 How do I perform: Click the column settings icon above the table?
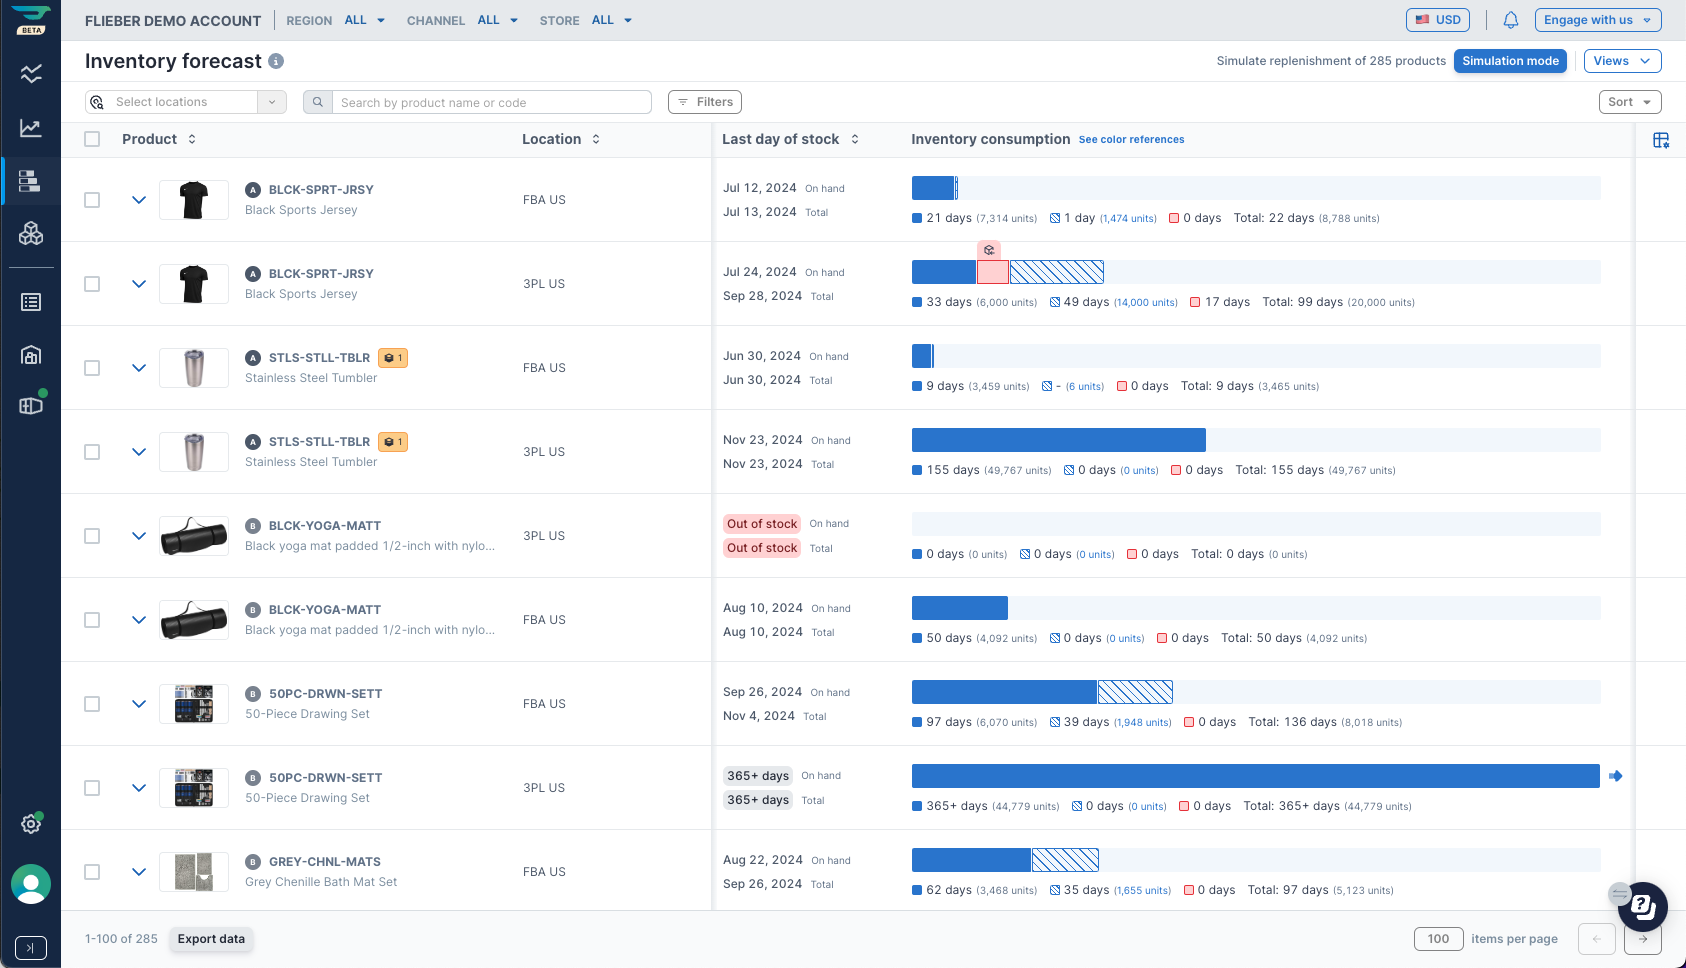[1662, 140]
